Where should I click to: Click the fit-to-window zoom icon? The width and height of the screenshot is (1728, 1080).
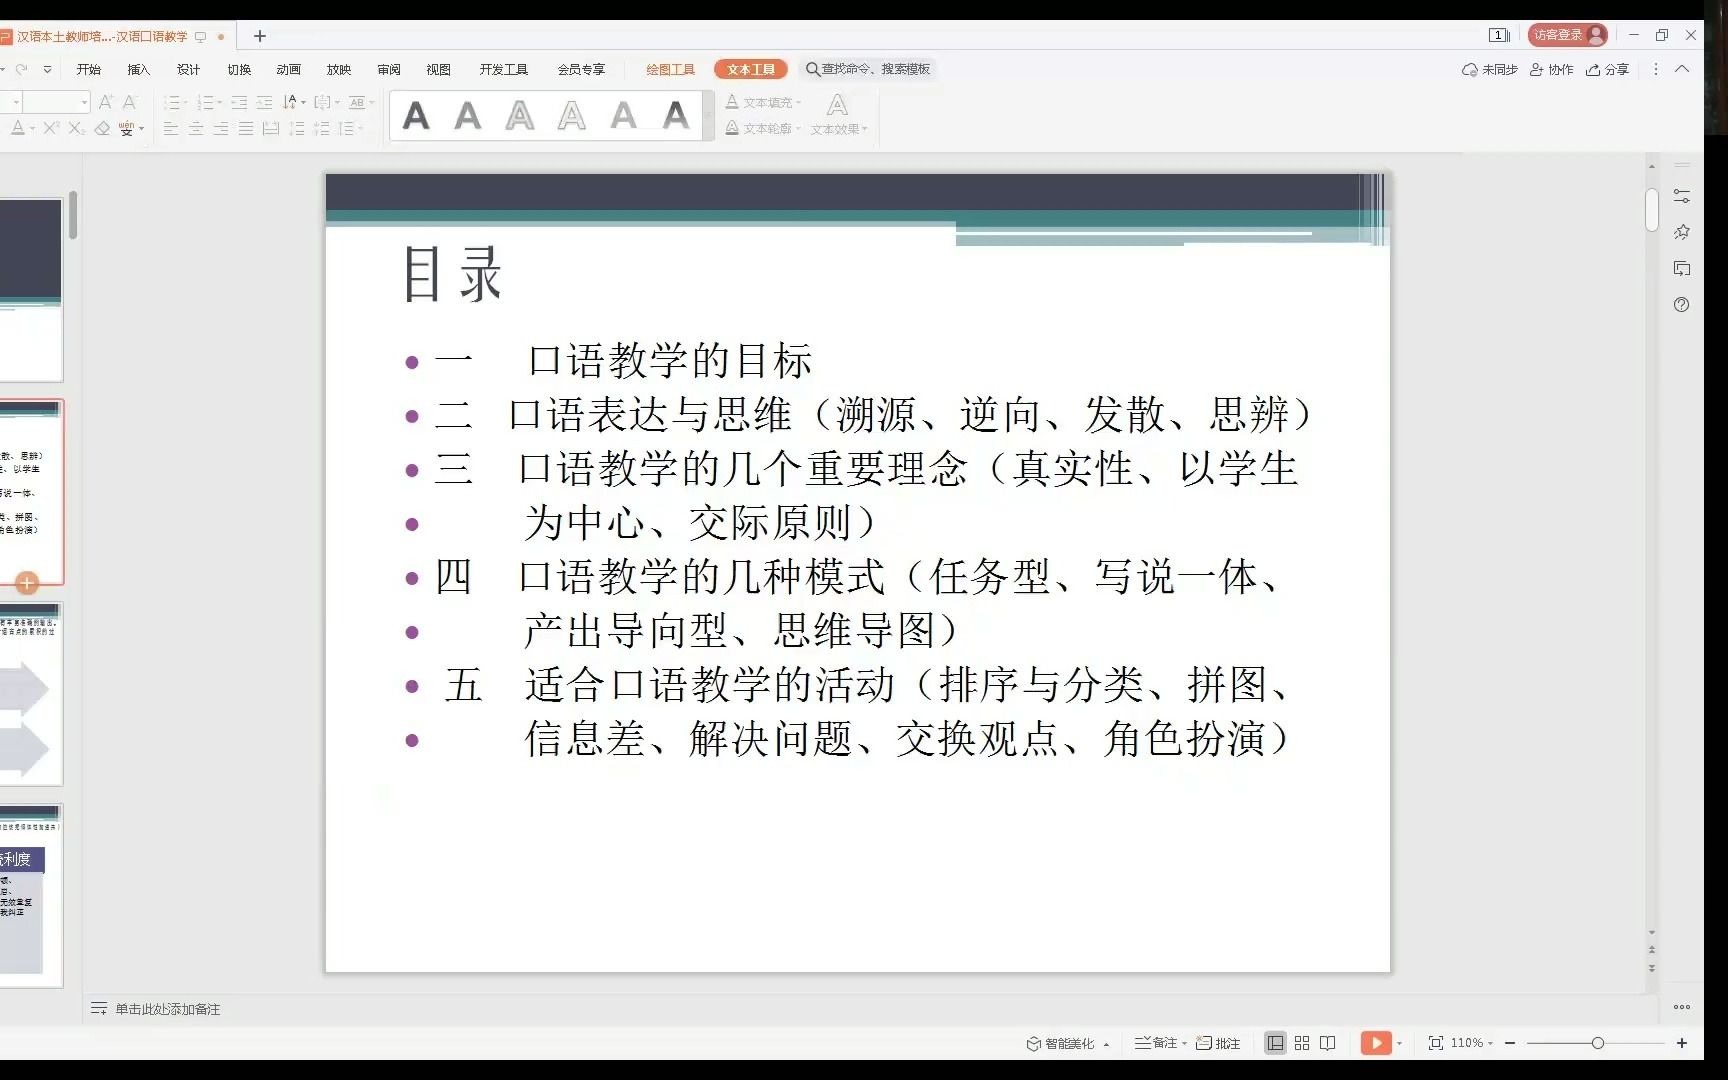(x=1436, y=1043)
